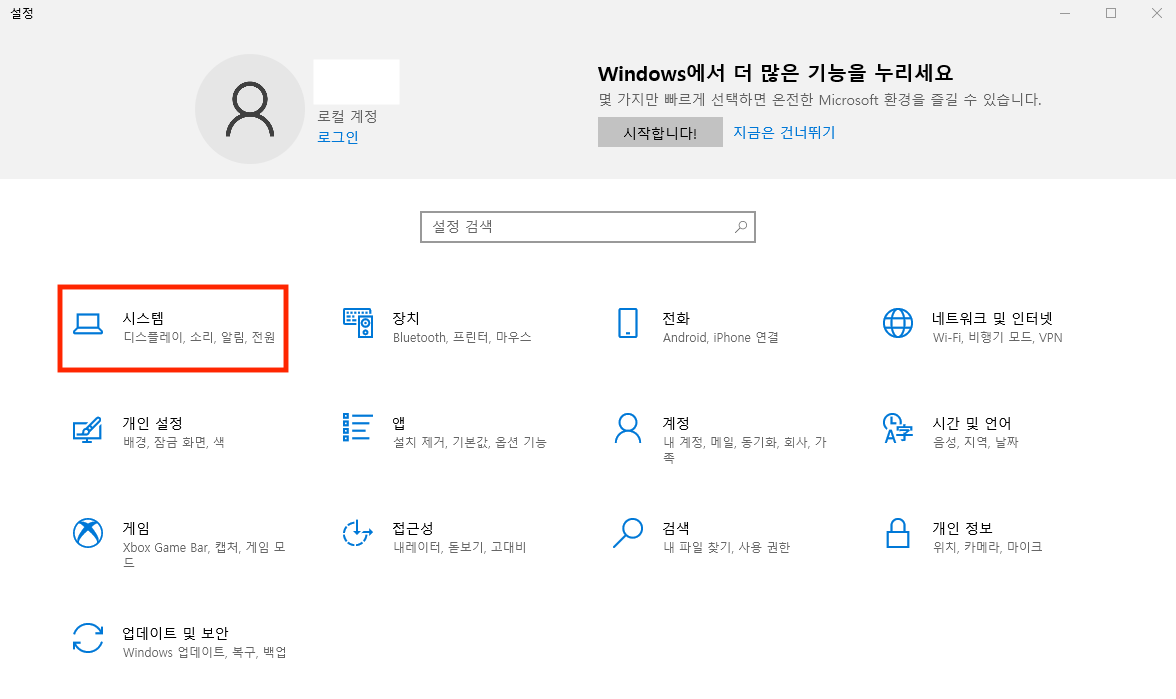Screen dimensions: 1176x699
Task: Open the 접근성 icon
Action: 358,533
